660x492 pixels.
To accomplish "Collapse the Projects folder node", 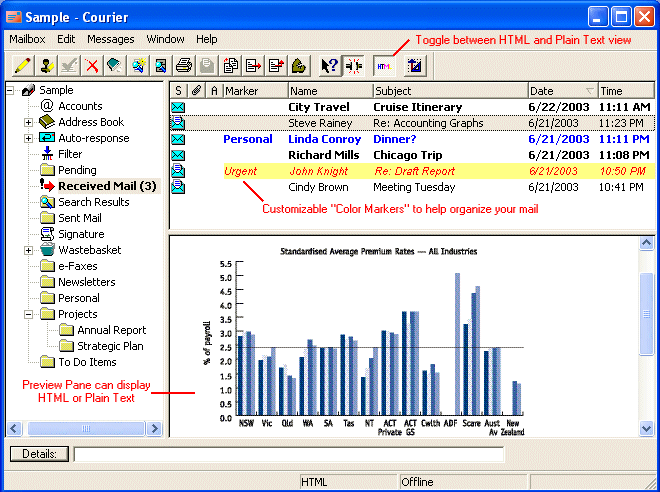I will point(29,314).
